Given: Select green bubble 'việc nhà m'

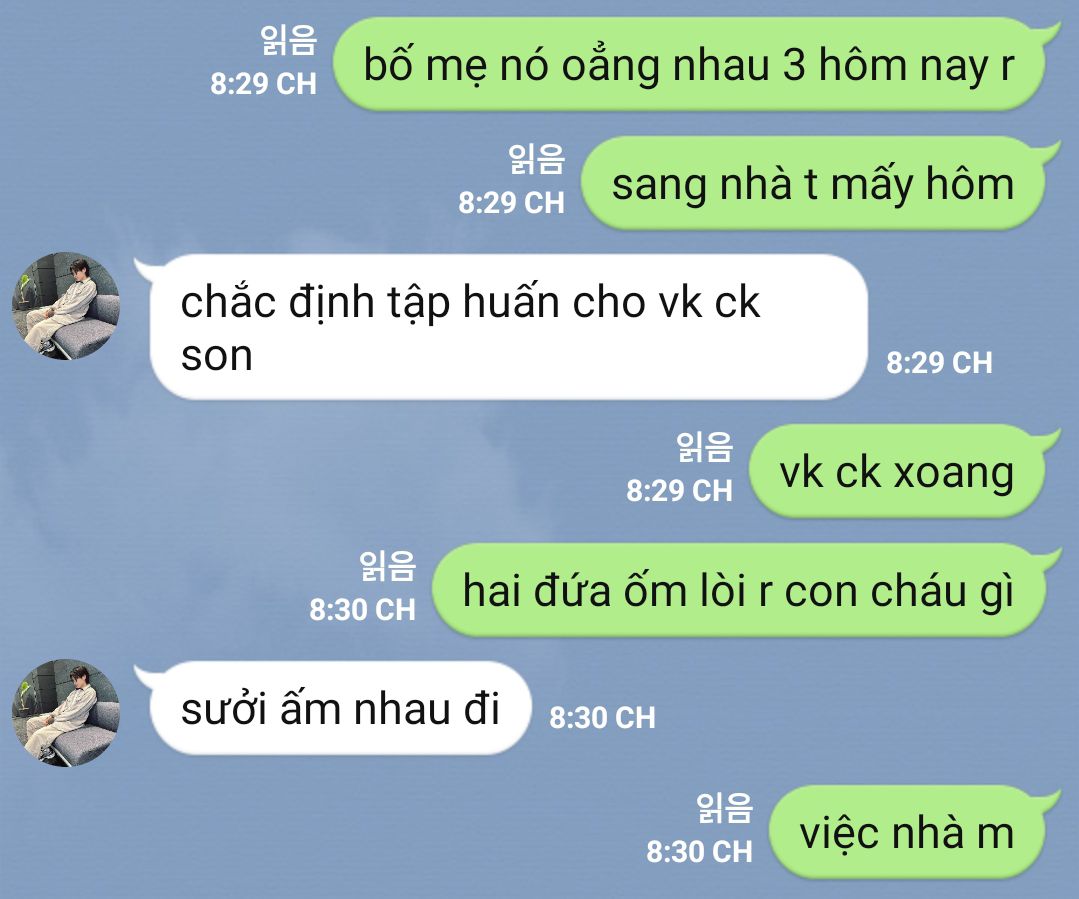Looking at the screenshot, I should pos(907,833).
